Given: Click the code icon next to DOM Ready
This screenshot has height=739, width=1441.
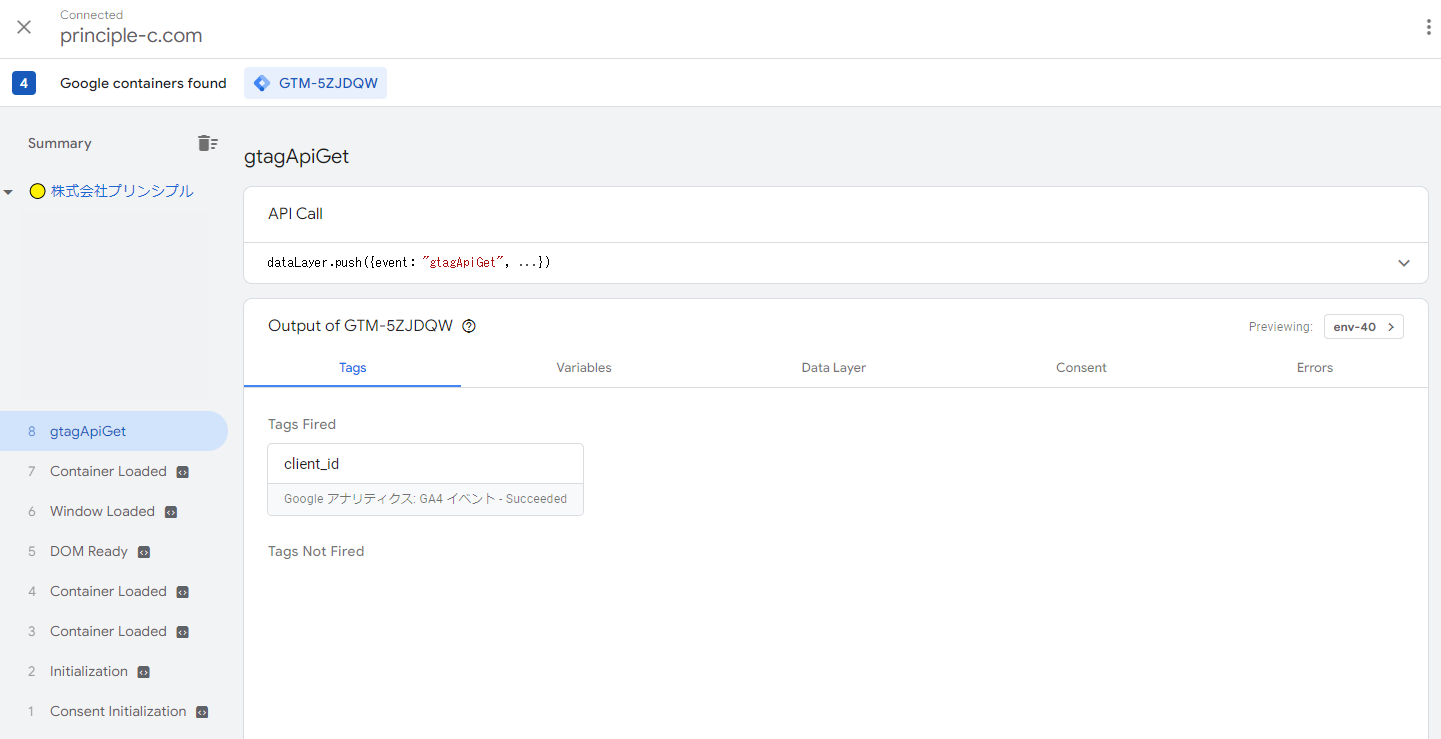Looking at the screenshot, I should click(144, 552).
